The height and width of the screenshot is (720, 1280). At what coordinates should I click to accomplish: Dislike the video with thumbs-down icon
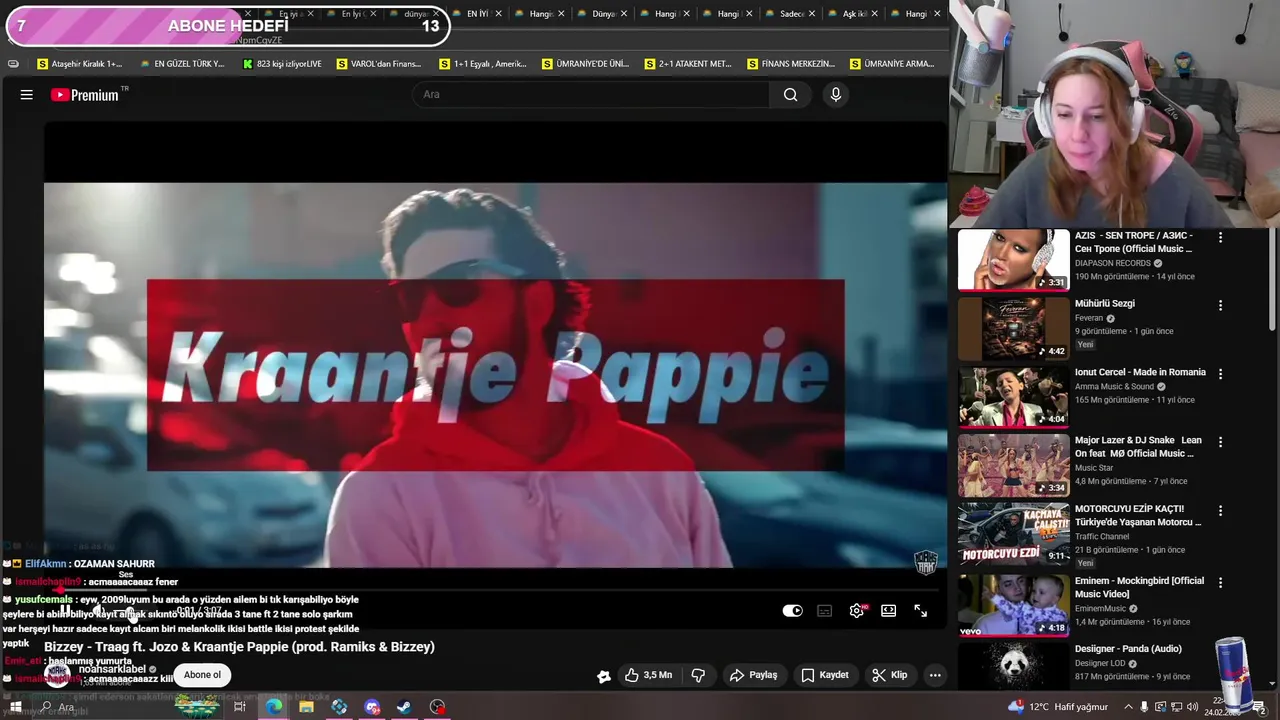698,675
